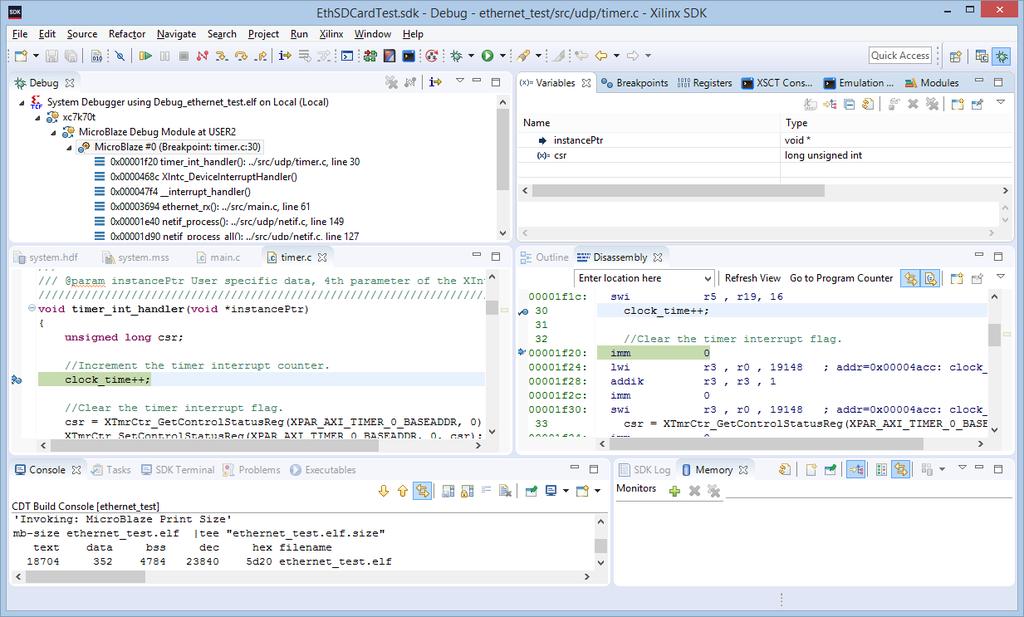Open the Navigate menu
Screen dimensions: 1024x617
[176, 34]
